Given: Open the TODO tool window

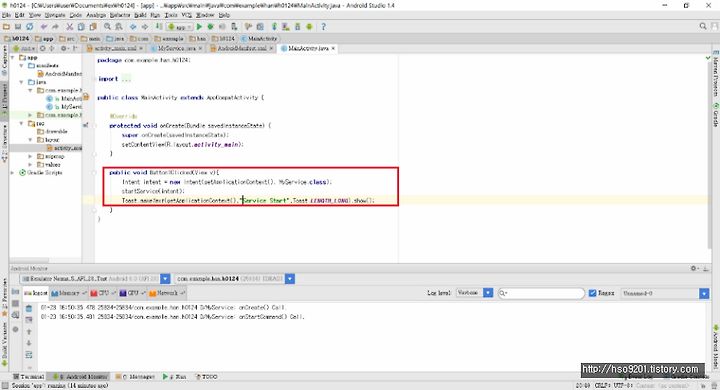Looking at the screenshot, I should tap(207, 377).
